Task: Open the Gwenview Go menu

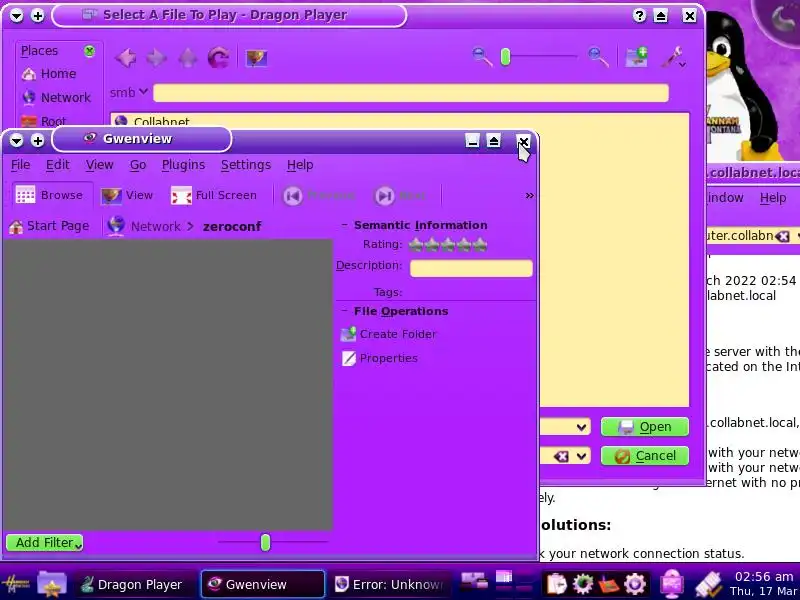Action: tap(138, 165)
